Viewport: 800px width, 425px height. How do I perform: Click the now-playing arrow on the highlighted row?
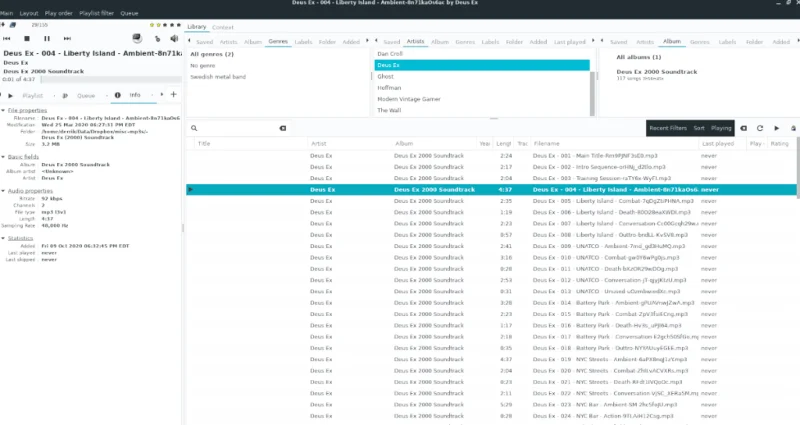click(x=191, y=189)
